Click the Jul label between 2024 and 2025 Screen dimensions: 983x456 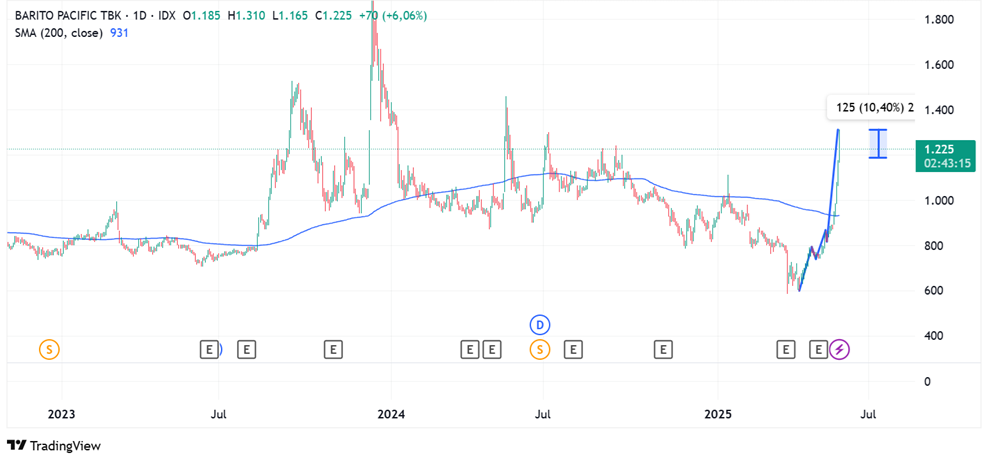[543, 415]
